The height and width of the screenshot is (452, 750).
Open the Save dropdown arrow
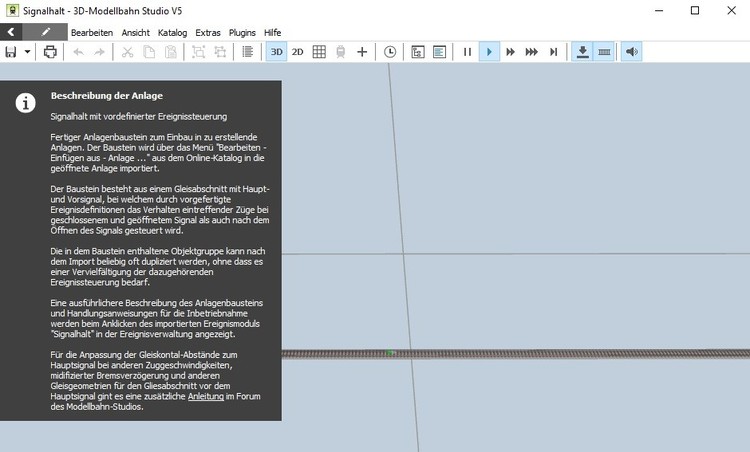(27, 52)
